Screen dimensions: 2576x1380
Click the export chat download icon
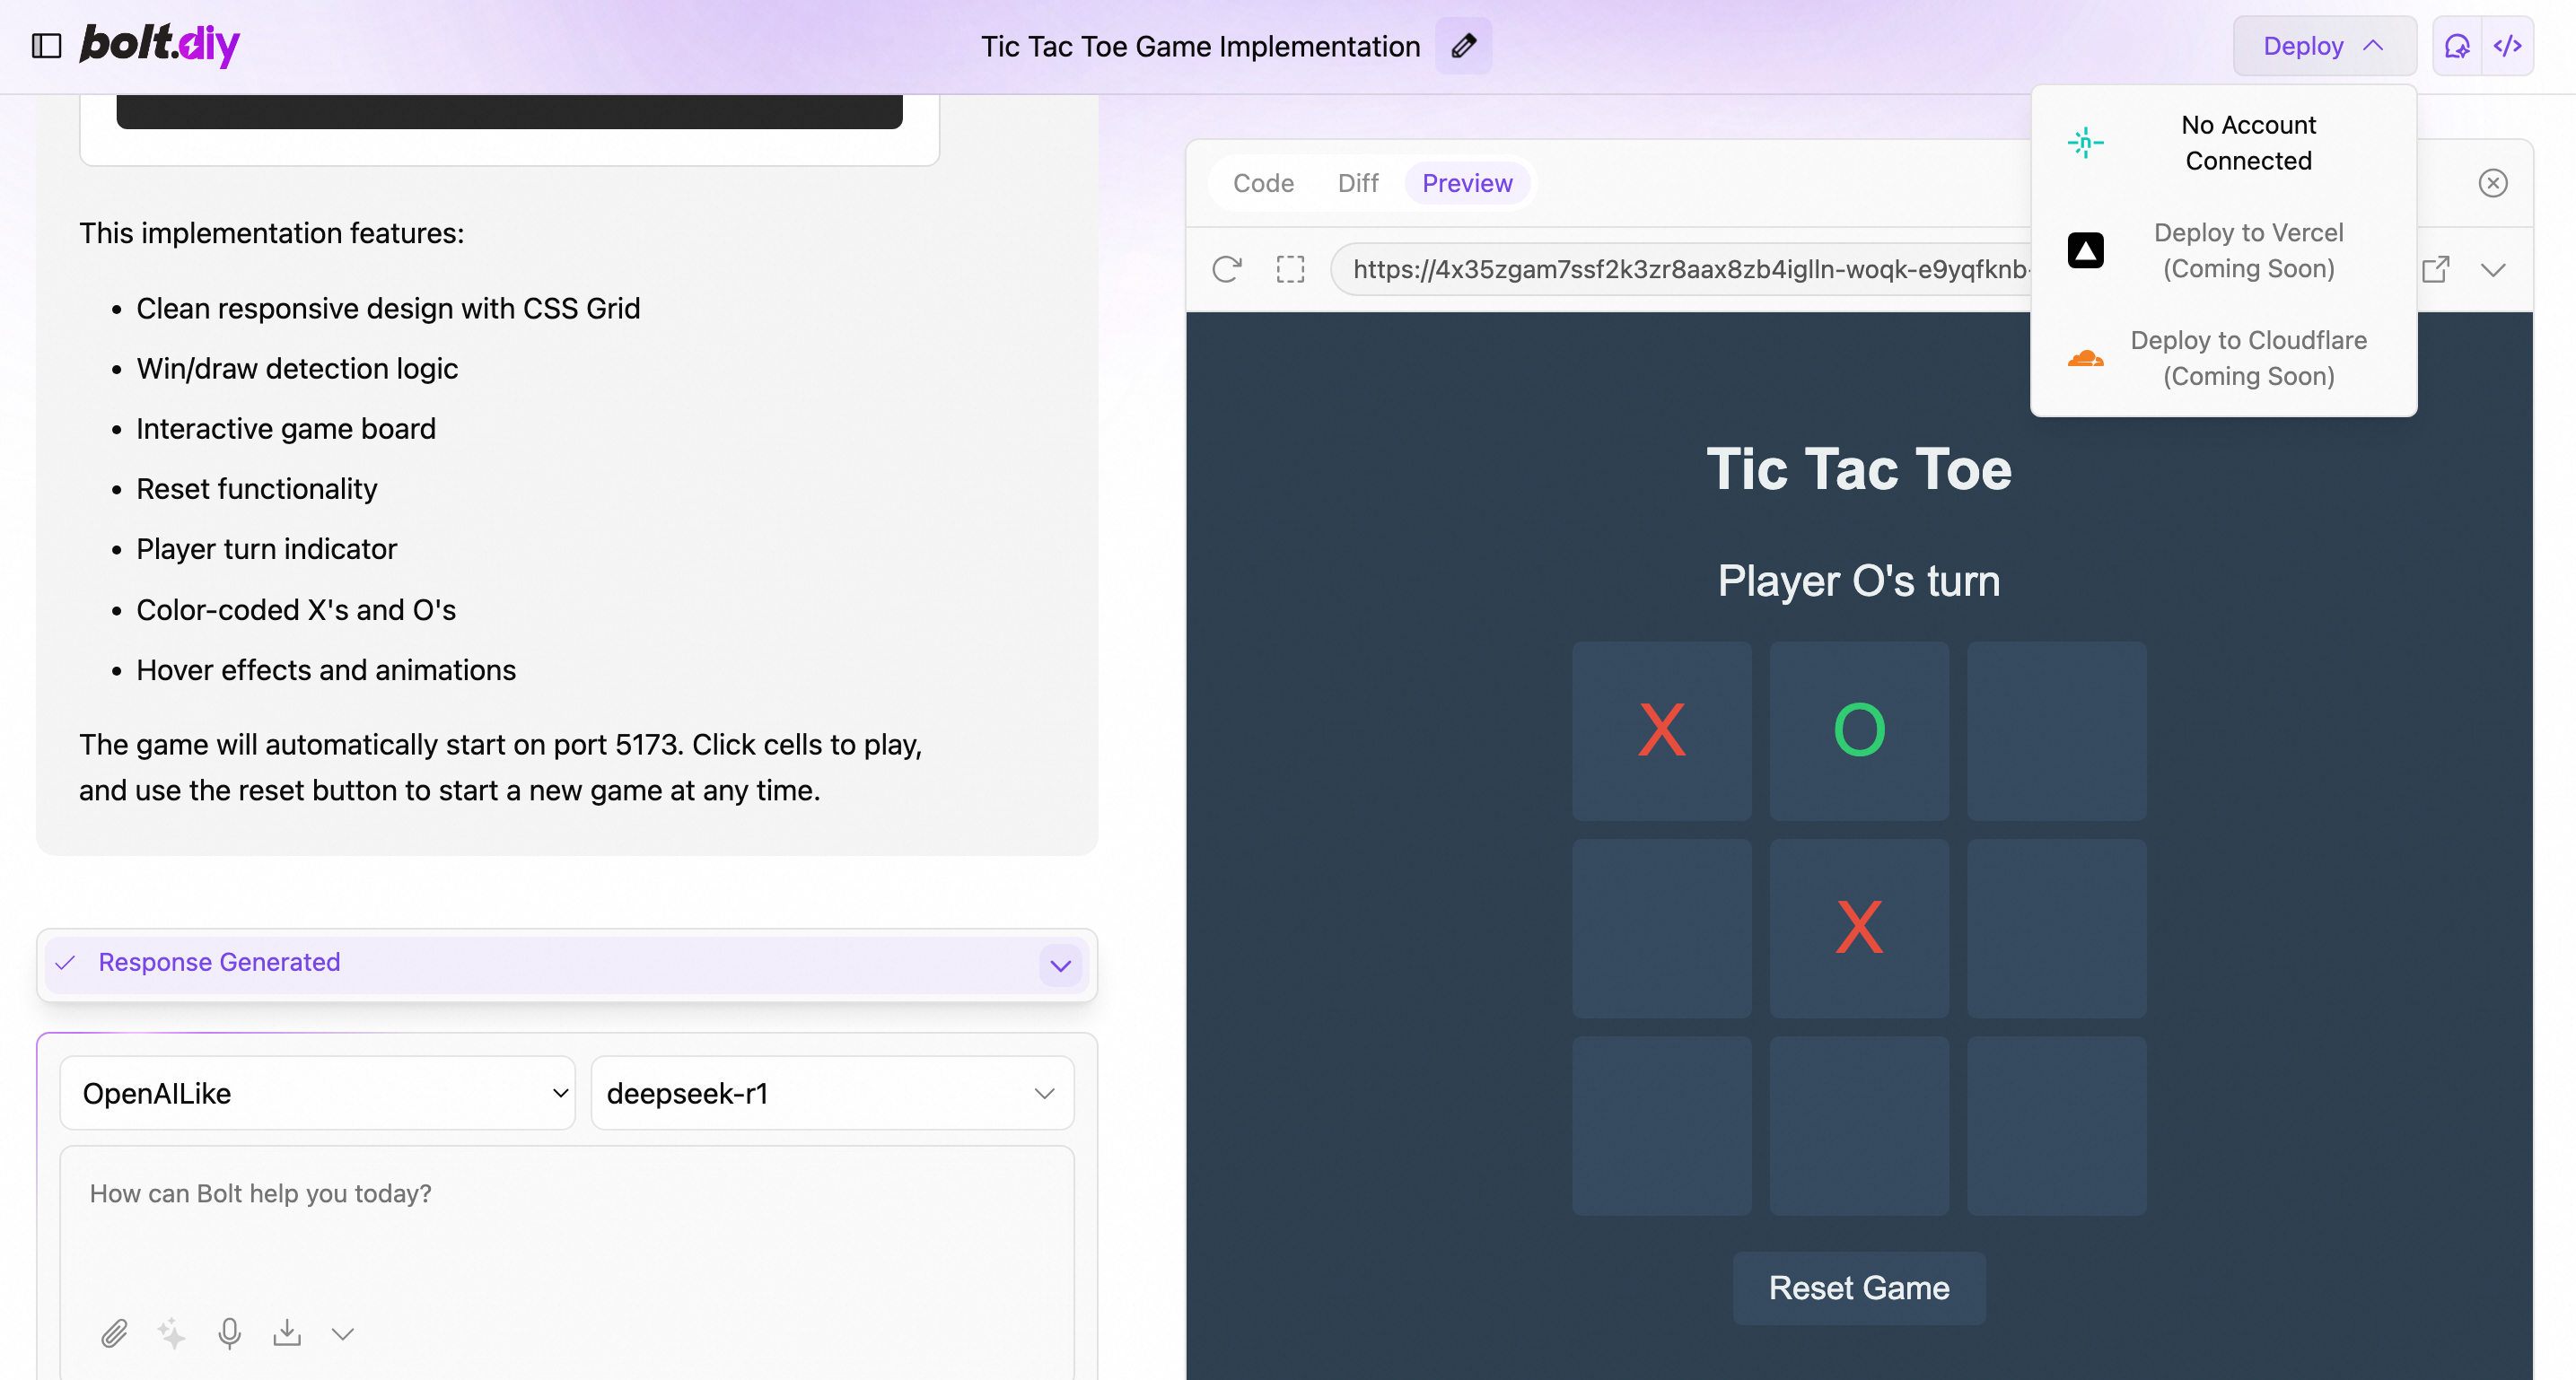tap(287, 1333)
